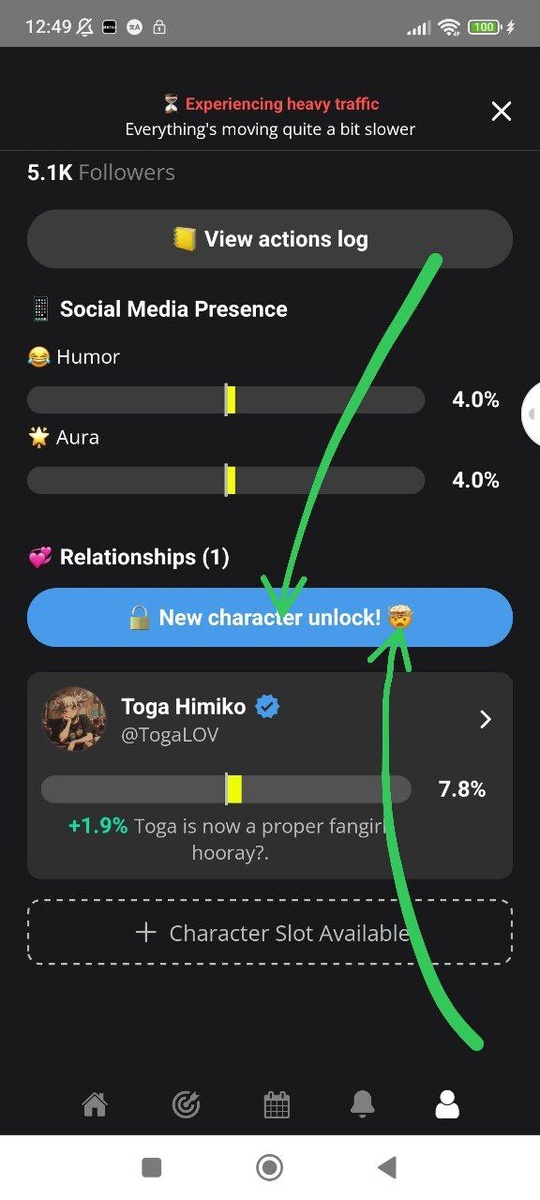Screen dimensions: 540x1200
Task: Open Toga Himiko's avatar picture
Action: 74,718
